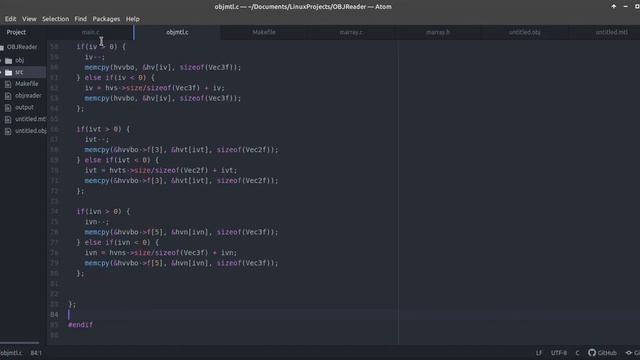Click the untitled.obj file icon in tree
Screen dimensions: 640x360
8,131
